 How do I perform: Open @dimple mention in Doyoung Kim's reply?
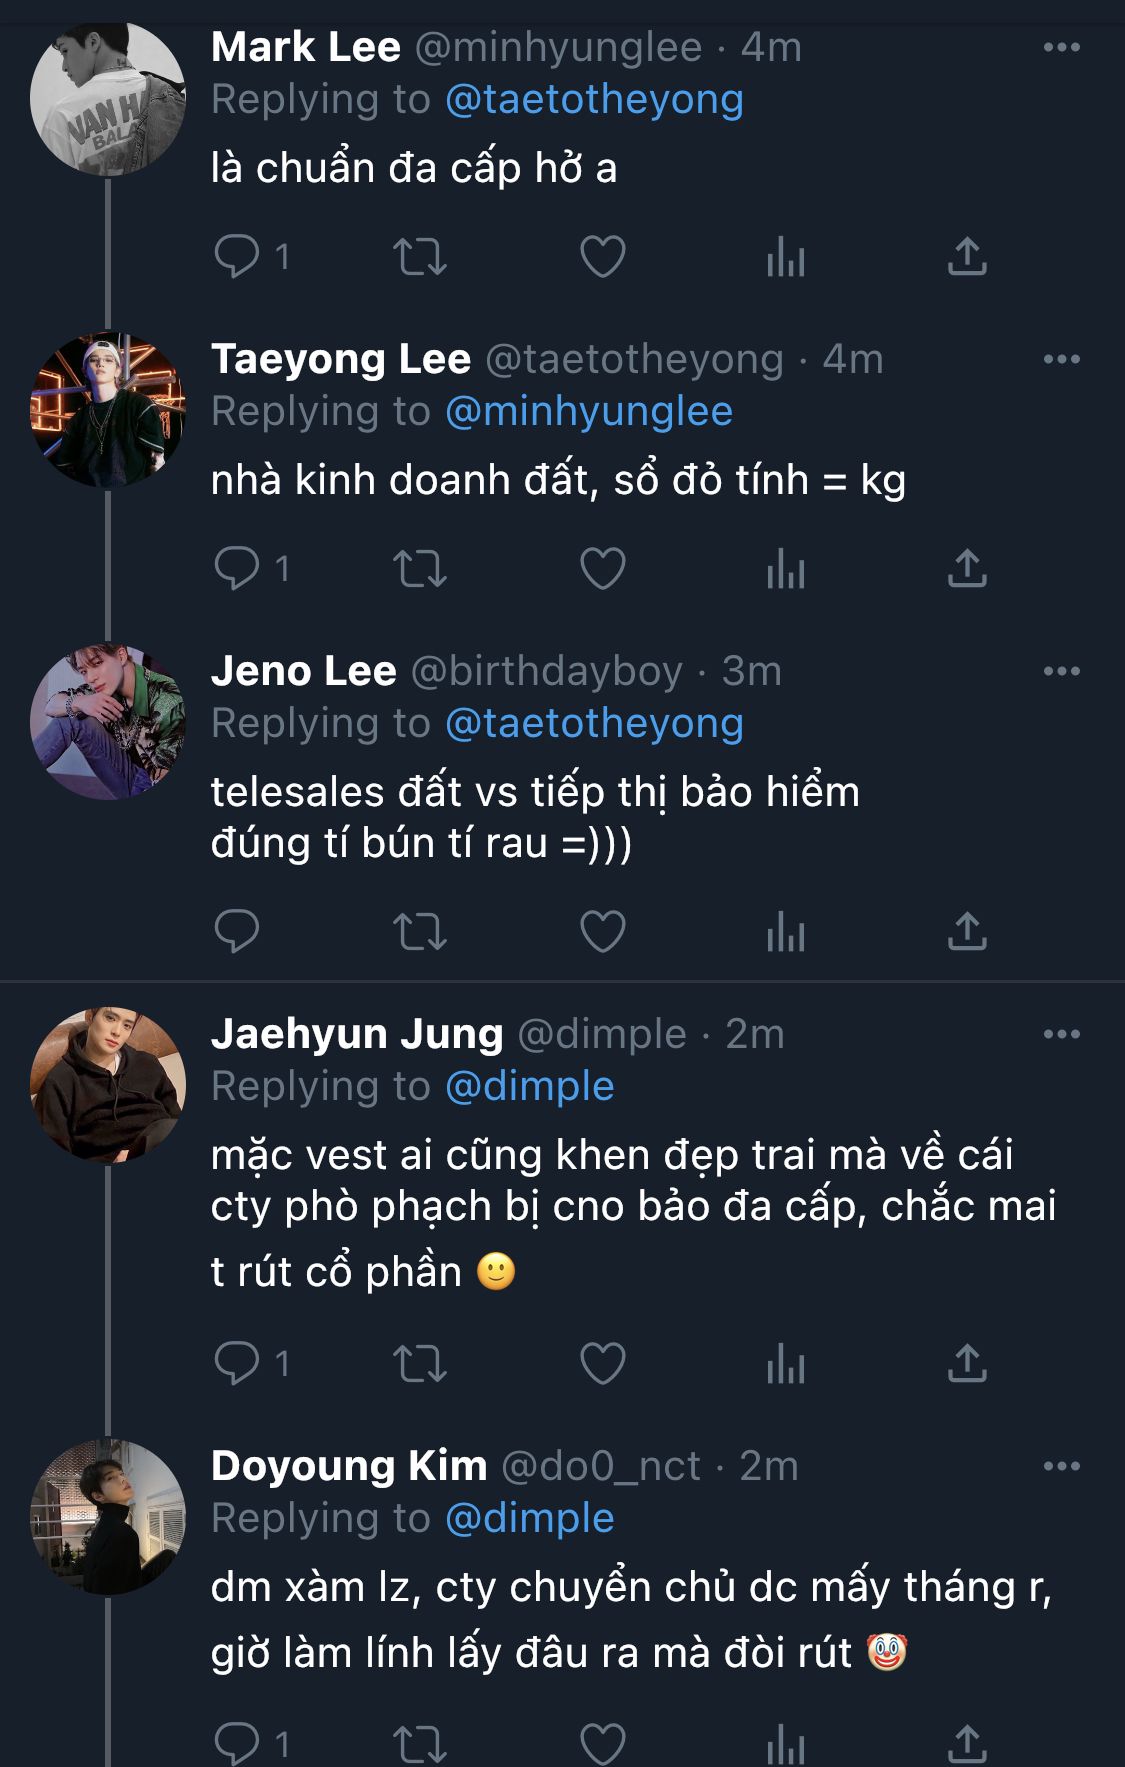[x=530, y=1518]
